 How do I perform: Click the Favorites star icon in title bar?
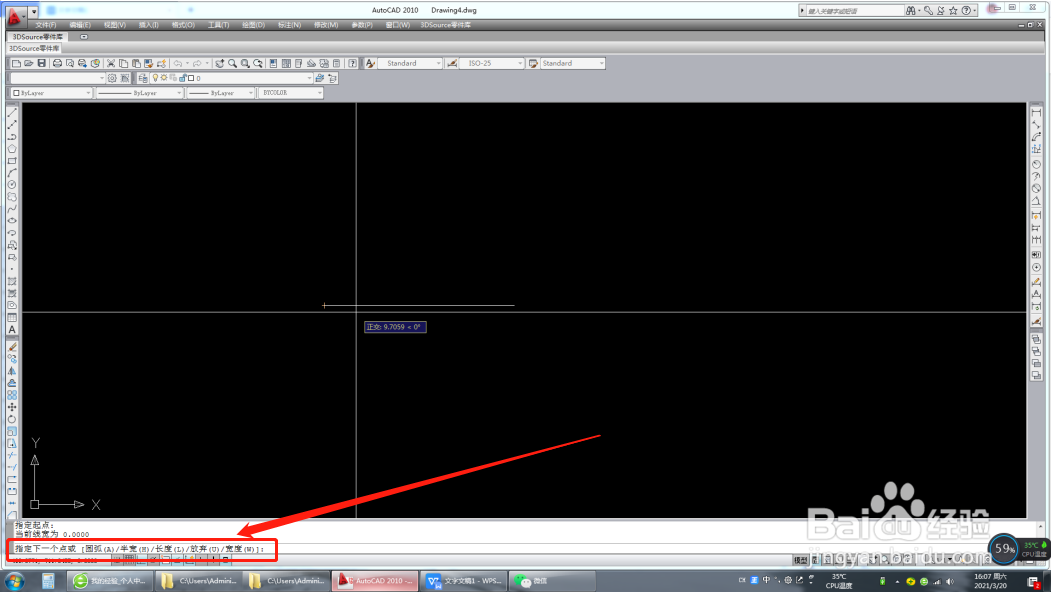[x=953, y=10]
